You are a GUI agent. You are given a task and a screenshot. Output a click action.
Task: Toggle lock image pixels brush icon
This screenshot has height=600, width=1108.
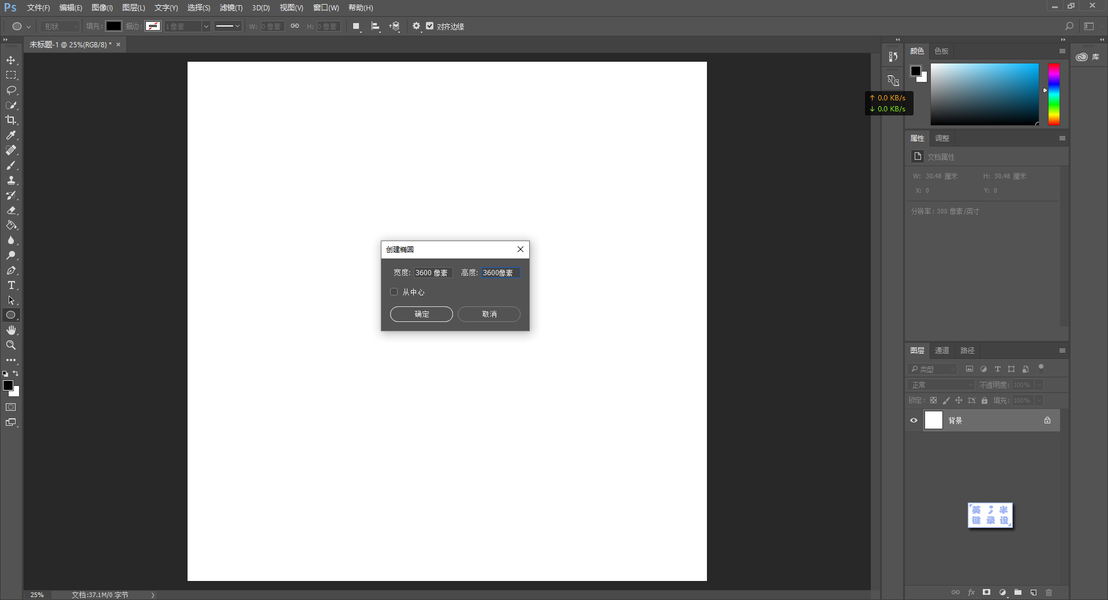coord(946,401)
